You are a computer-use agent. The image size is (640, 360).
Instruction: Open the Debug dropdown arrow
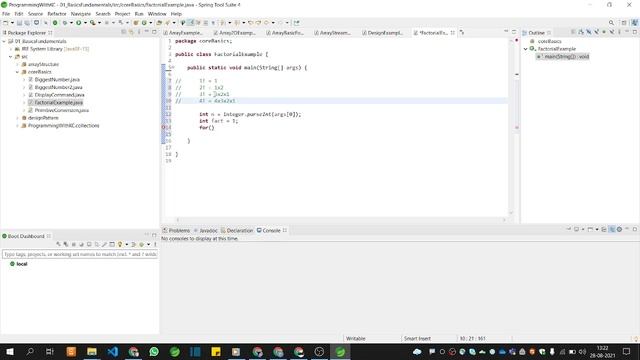(x=71, y=23)
